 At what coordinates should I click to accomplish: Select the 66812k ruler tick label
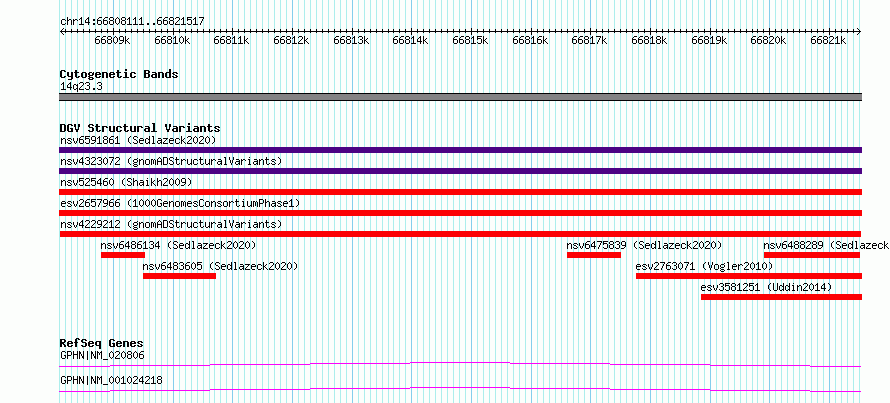tap(291, 40)
